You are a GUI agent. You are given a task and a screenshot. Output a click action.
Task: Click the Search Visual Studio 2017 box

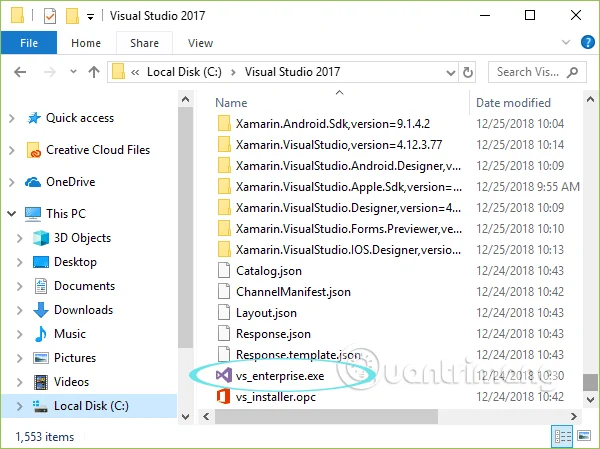(x=537, y=72)
